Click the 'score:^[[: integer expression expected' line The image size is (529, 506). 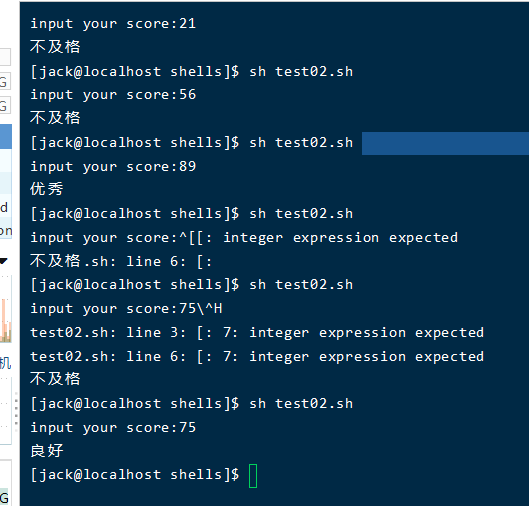coord(244,238)
